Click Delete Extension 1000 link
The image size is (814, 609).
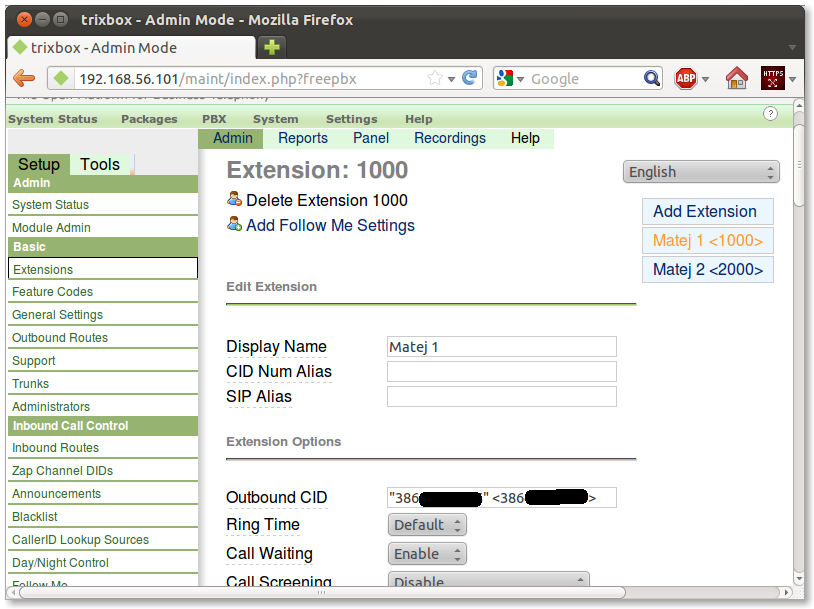coord(326,200)
